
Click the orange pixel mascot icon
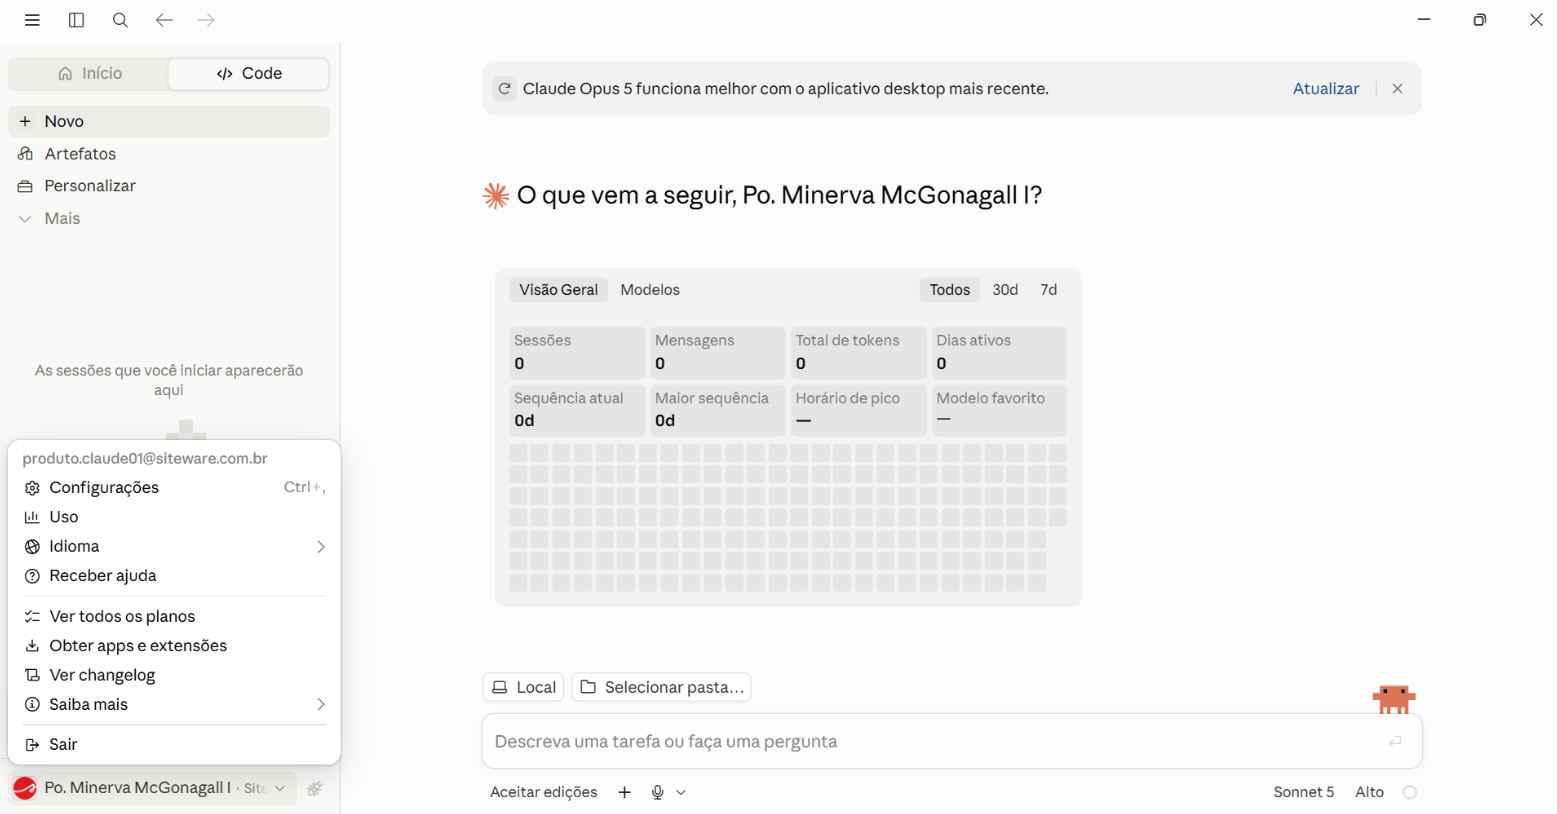[x=1394, y=698]
